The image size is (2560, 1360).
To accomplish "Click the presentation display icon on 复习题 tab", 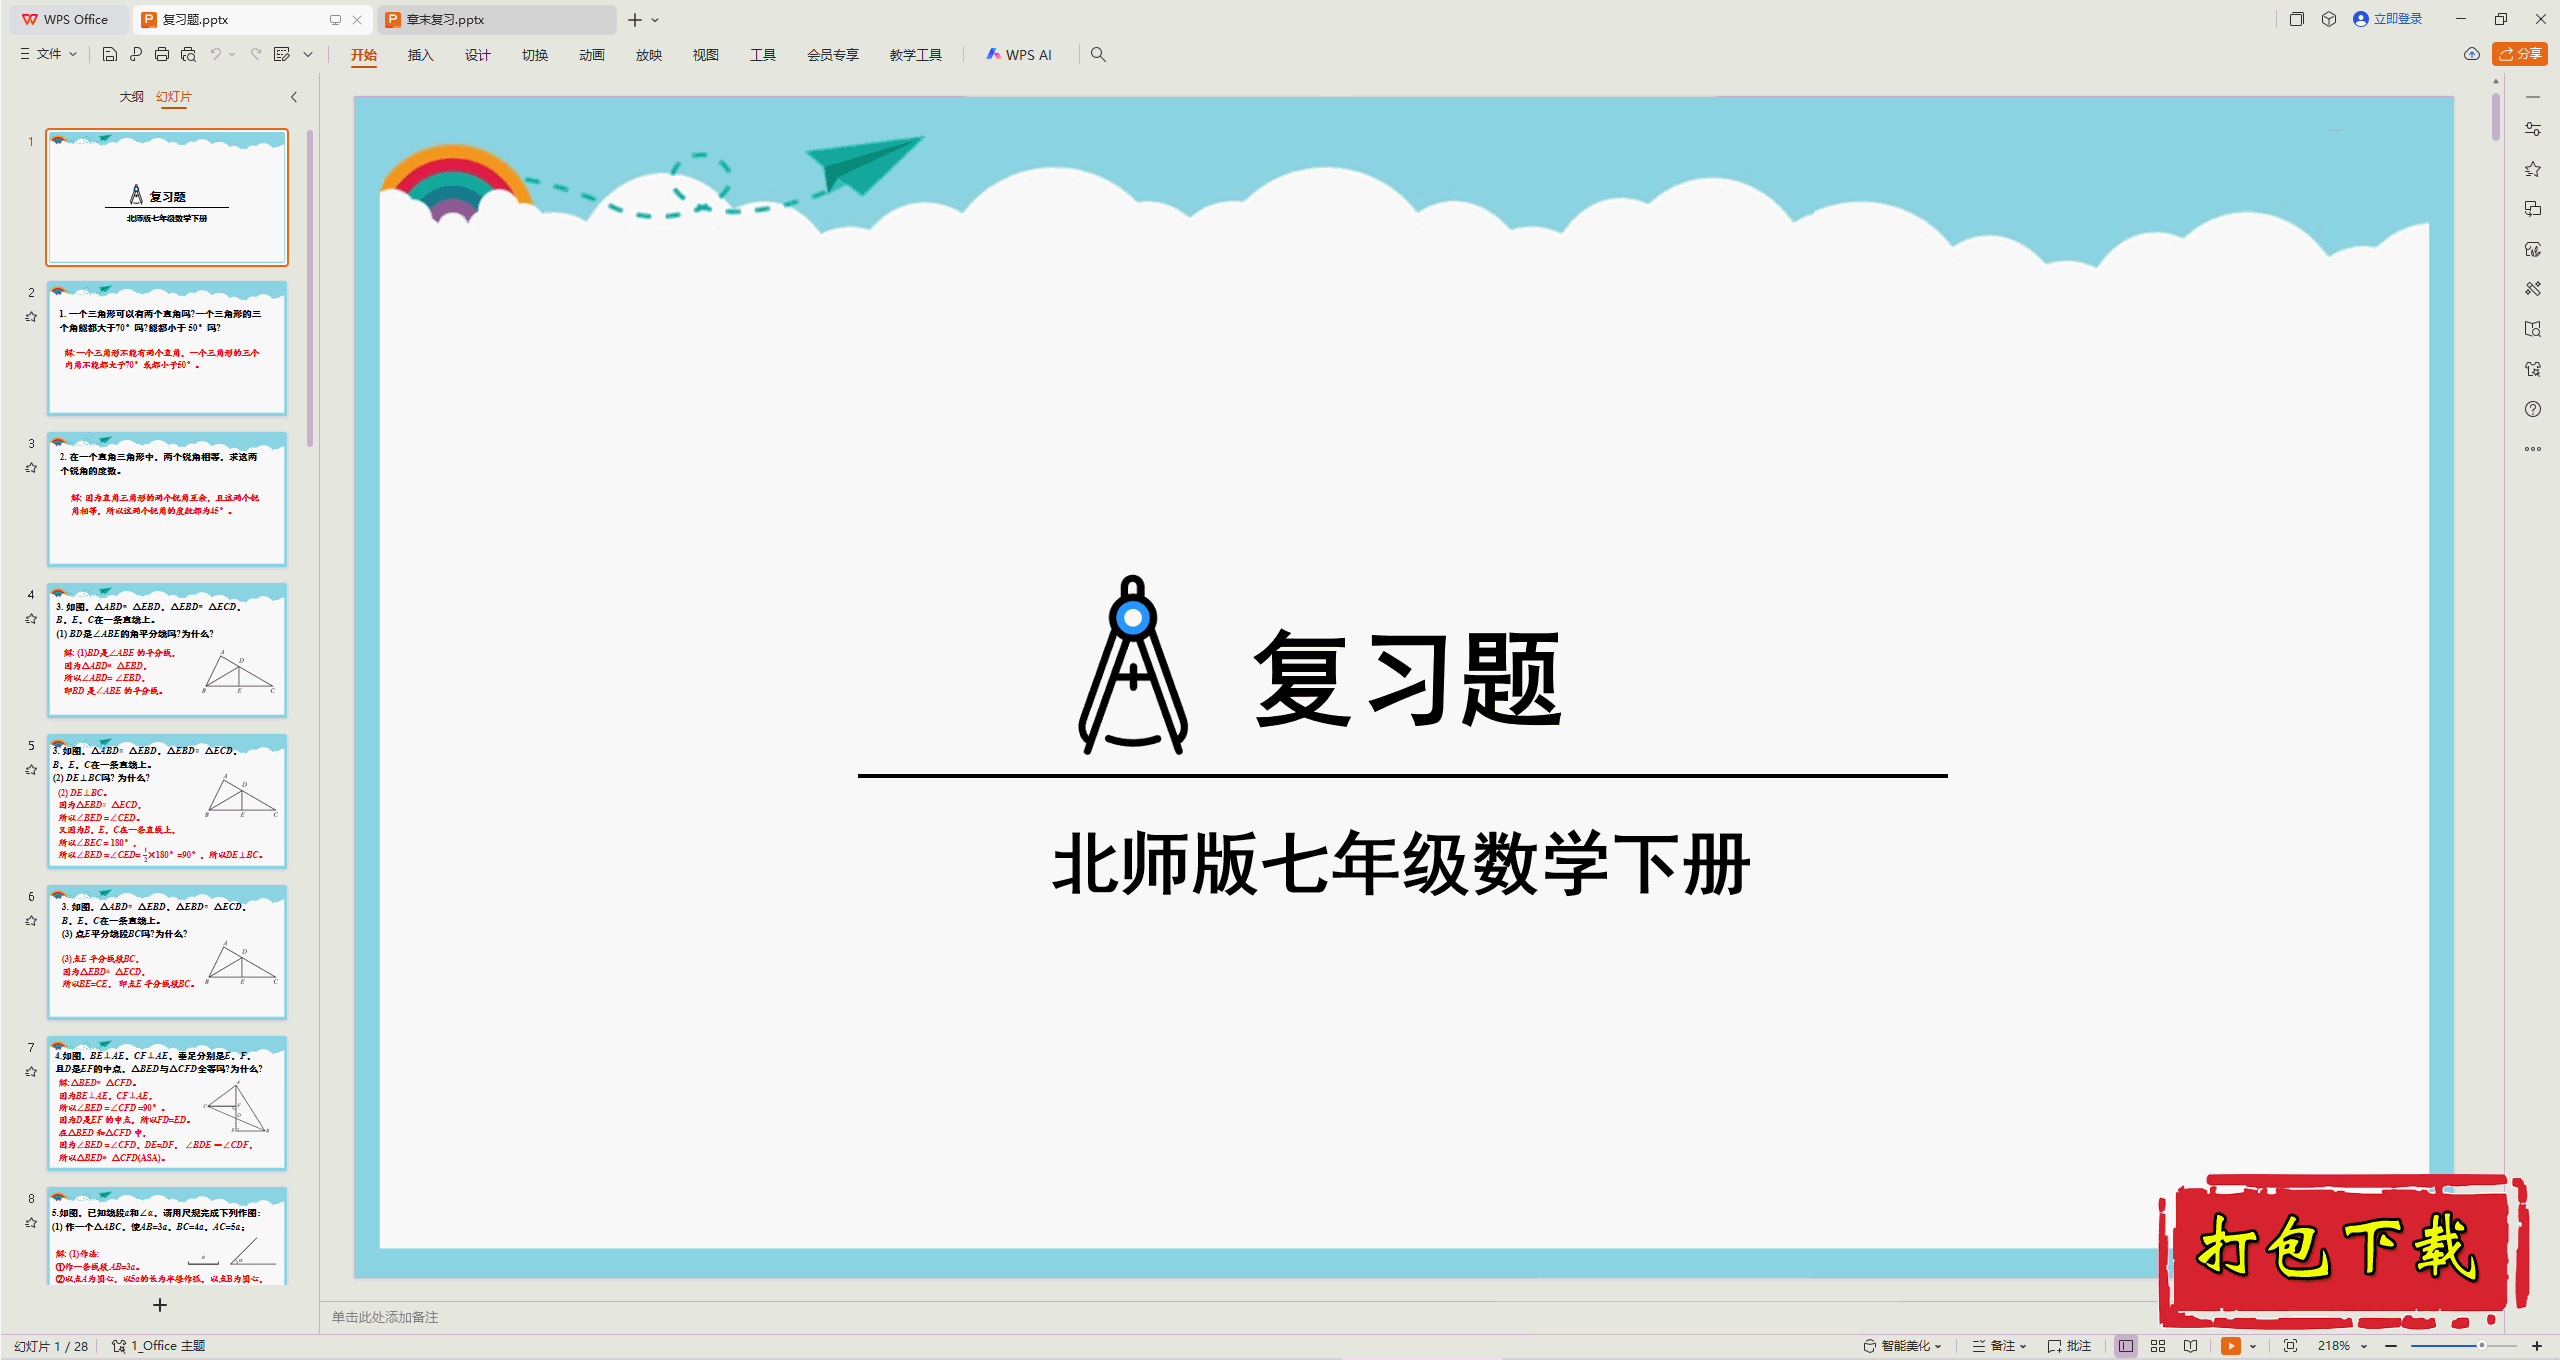I will pyautogui.click(x=335, y=20).
